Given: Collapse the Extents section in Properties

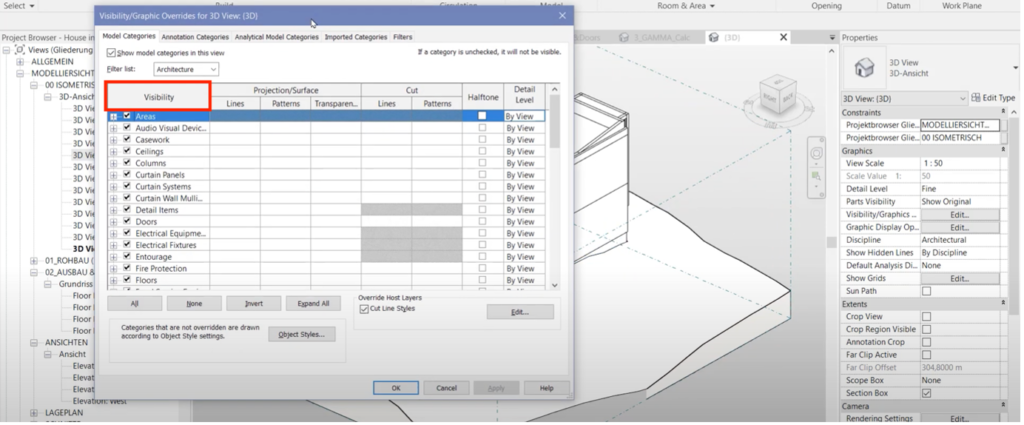Looking at the screenshot, I should (1003, 304).
